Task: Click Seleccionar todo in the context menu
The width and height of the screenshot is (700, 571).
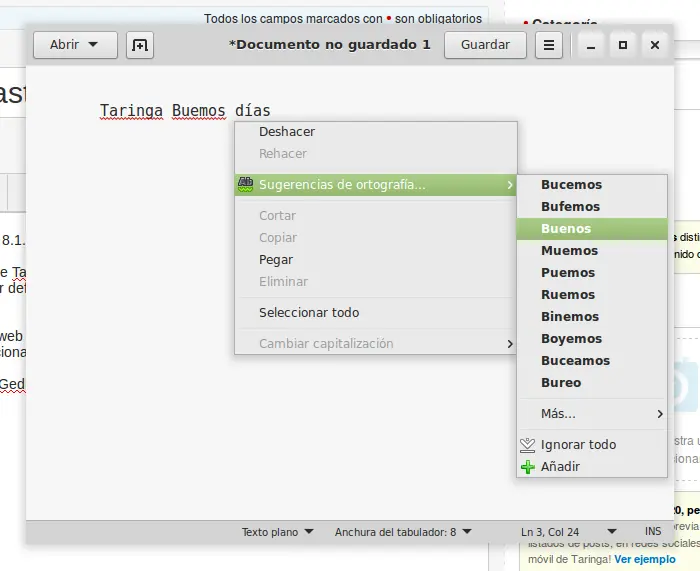Action: pos(375,313)
